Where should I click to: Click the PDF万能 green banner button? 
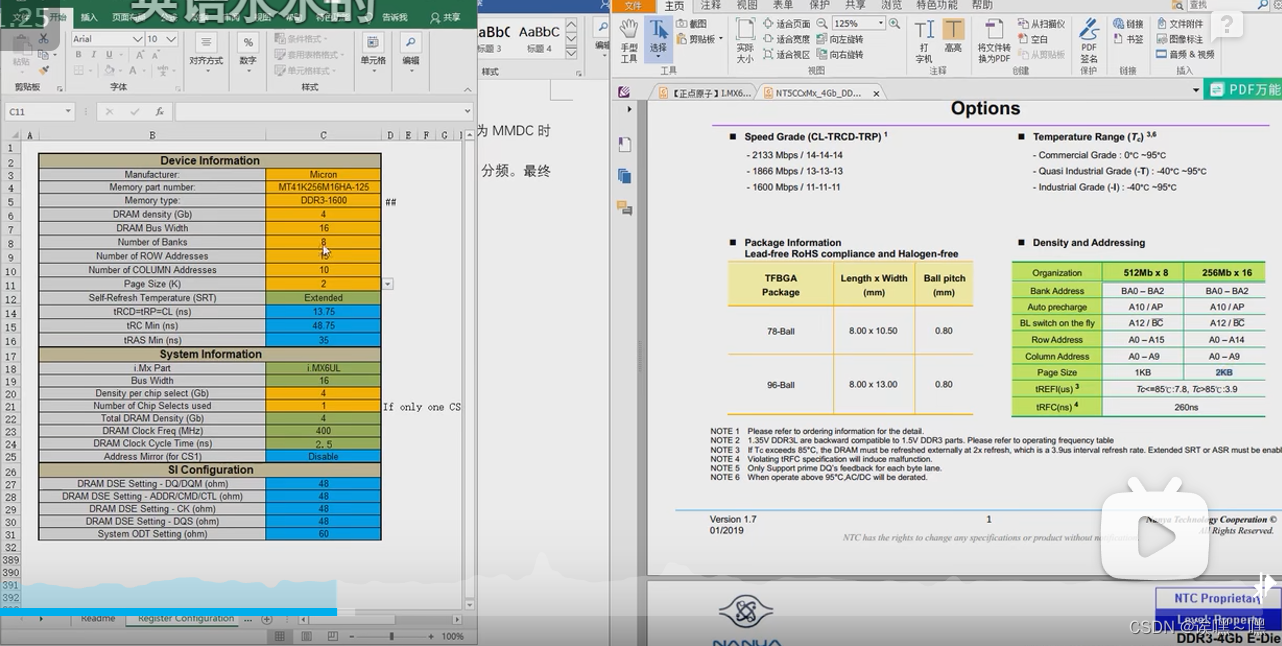pyautogui.click(x=1243, y=90)
